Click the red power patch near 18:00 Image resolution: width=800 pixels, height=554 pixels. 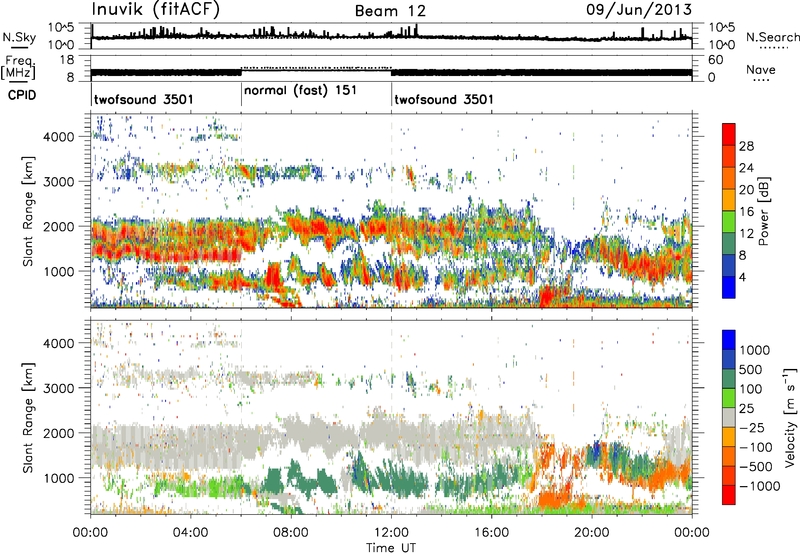click(x=549, y=296)
